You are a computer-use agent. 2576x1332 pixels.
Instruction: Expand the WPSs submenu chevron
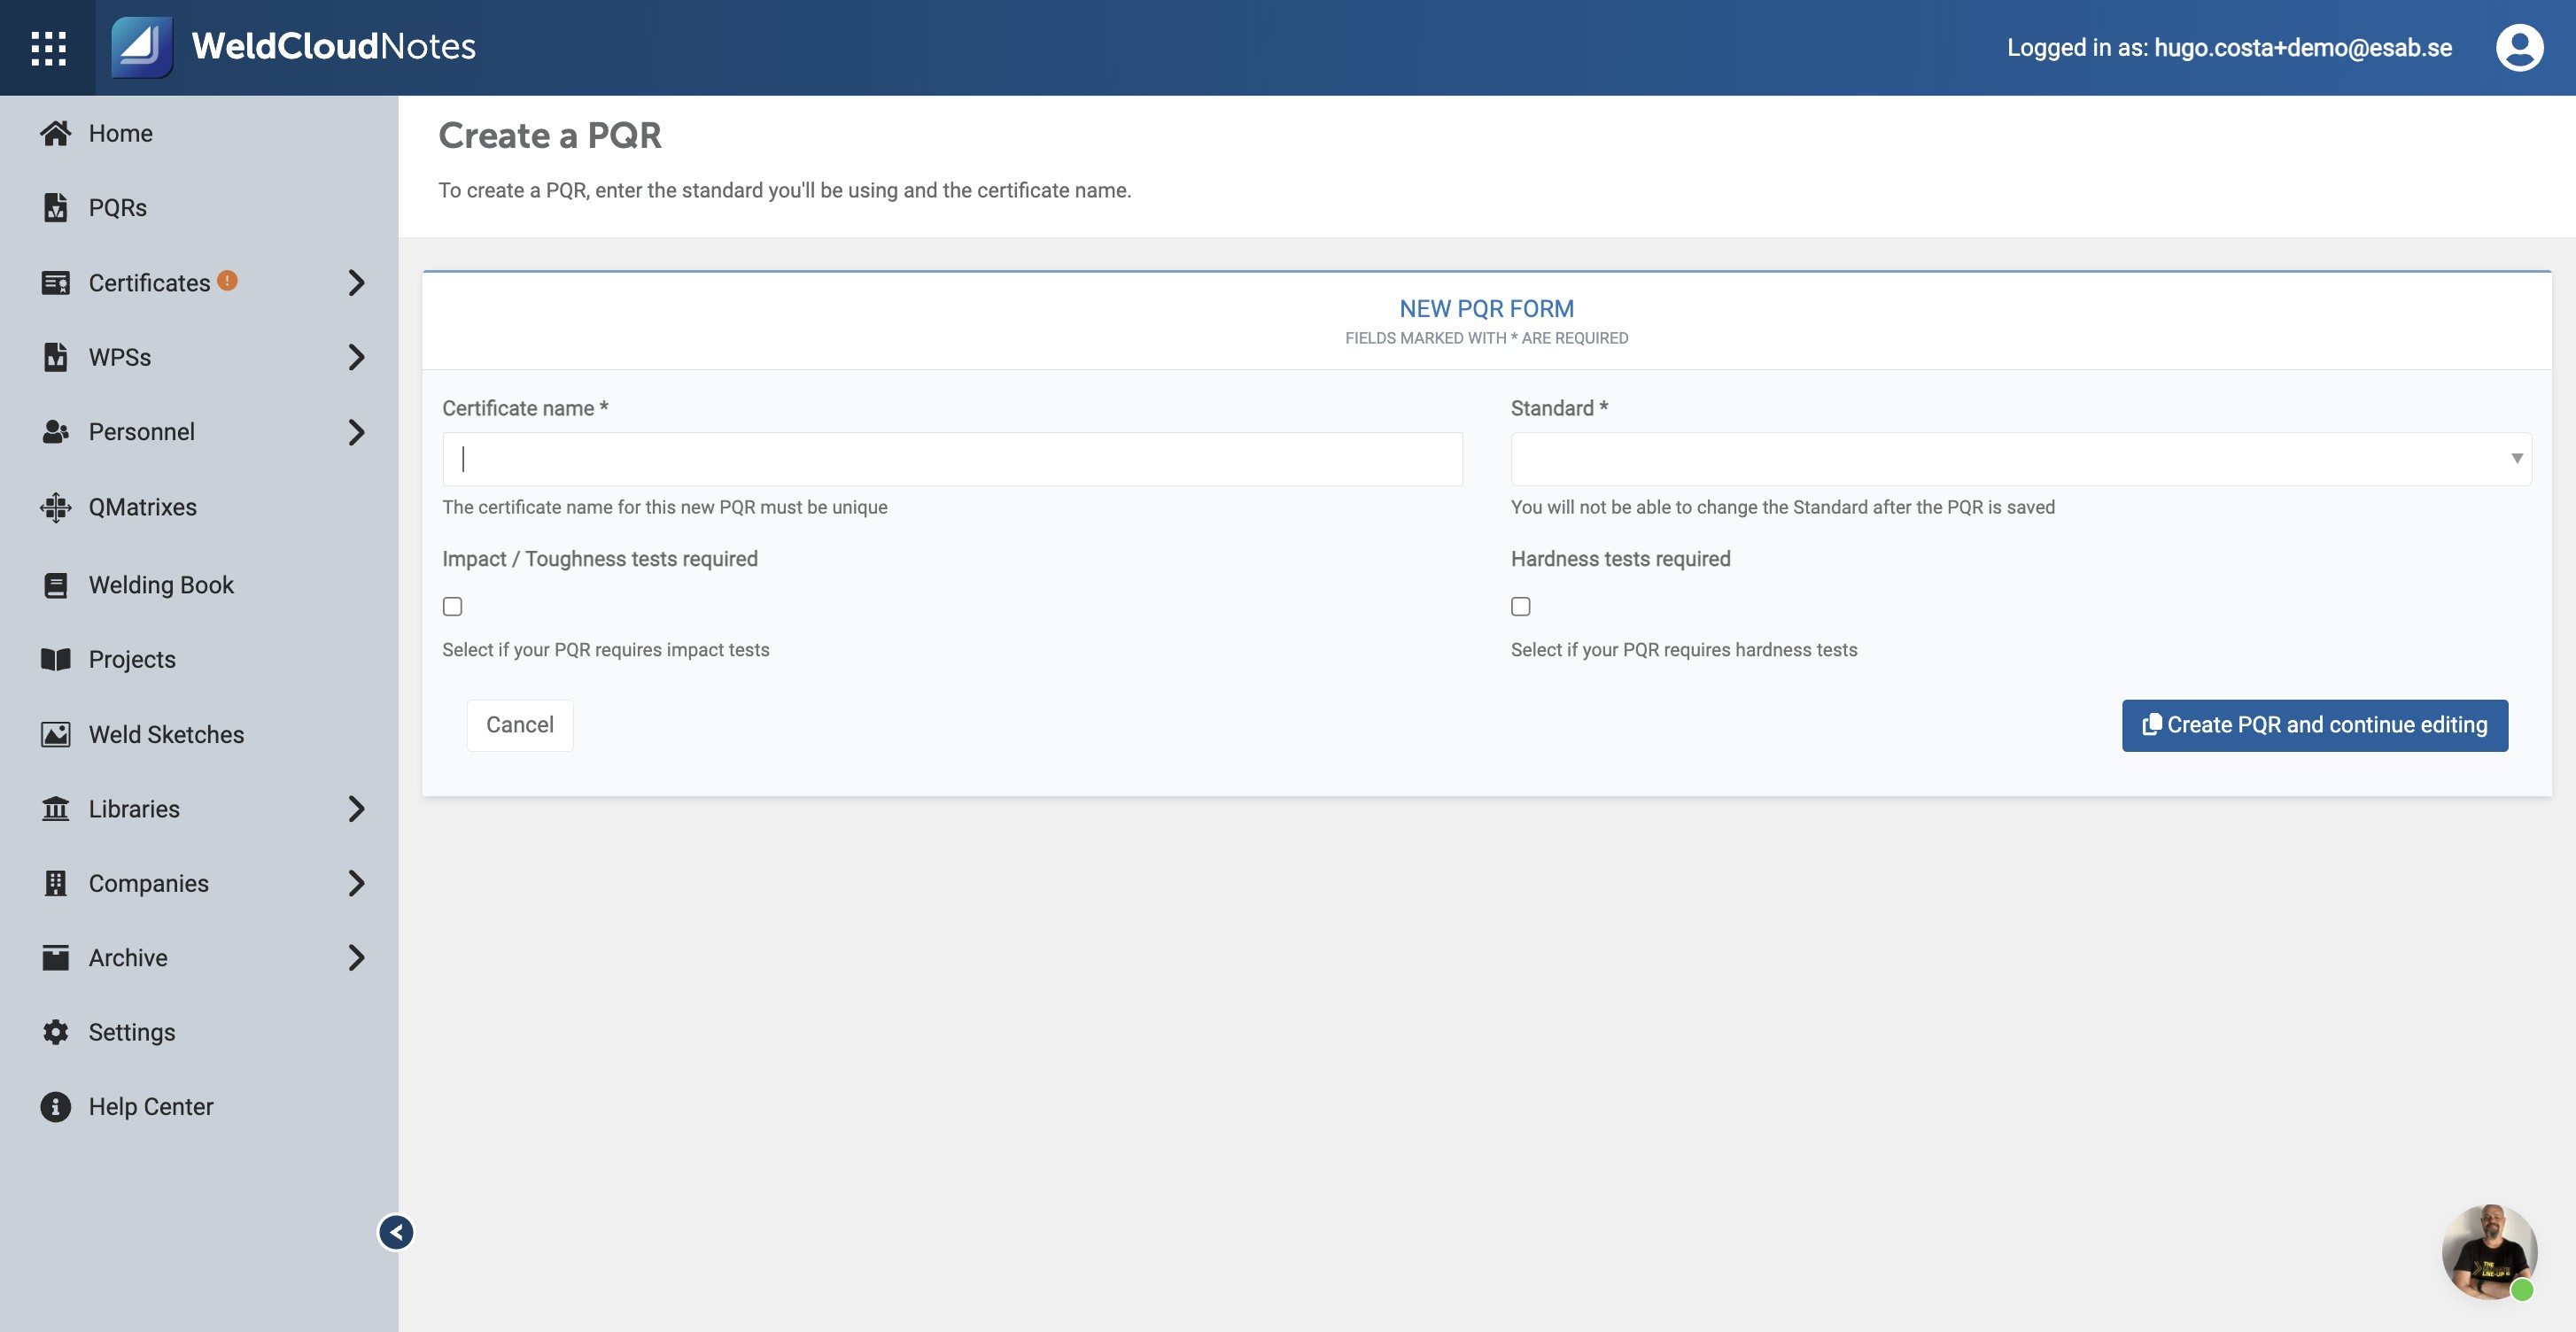[x=356, y=357]
